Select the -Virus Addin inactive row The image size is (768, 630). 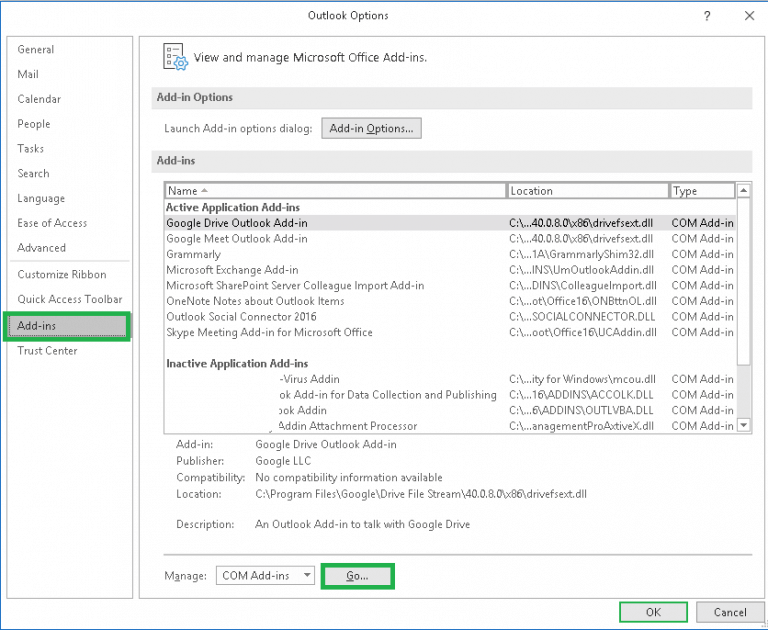pos(450,379)
